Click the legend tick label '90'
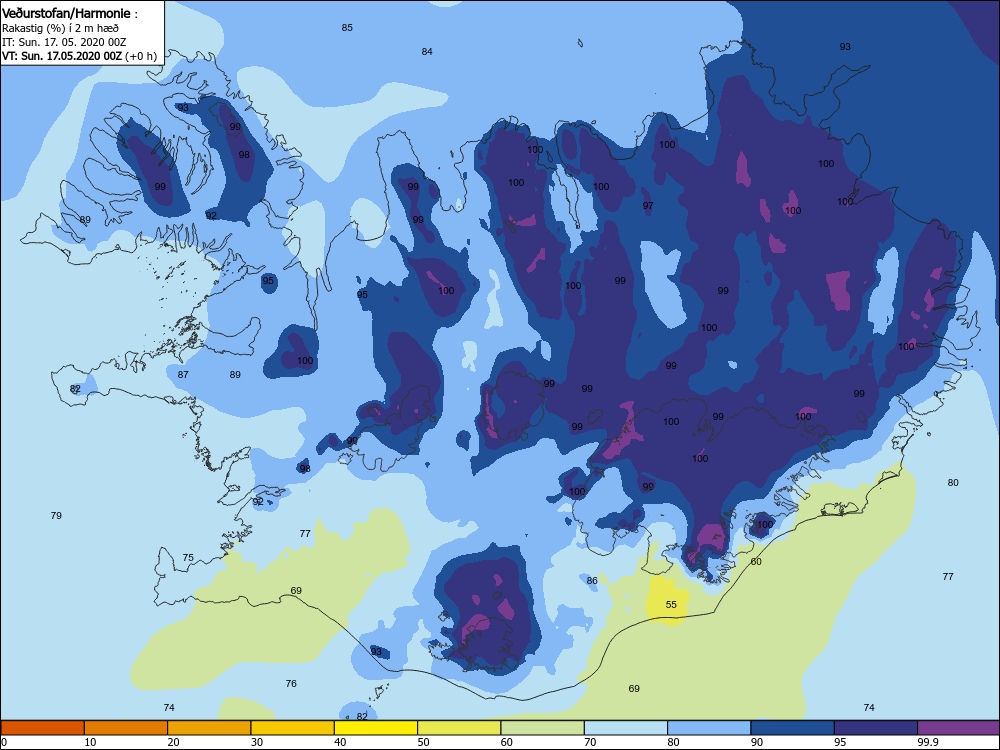Viewport: 1000px width, 750px height. tap(757, 742)
